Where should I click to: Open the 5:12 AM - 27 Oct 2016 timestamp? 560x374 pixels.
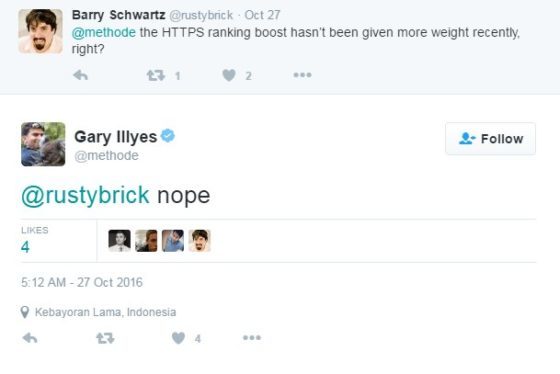point(82,282)
